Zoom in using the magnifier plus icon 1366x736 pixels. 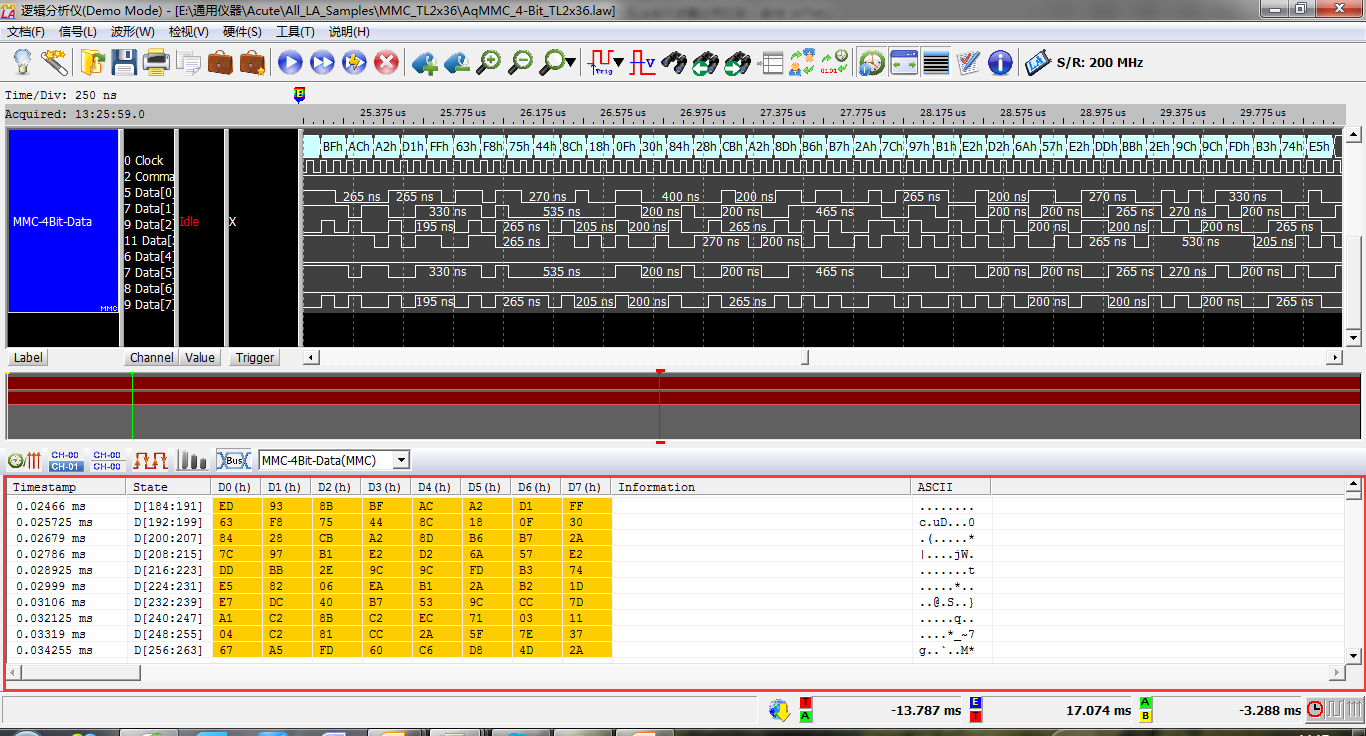tap(488, 62)
